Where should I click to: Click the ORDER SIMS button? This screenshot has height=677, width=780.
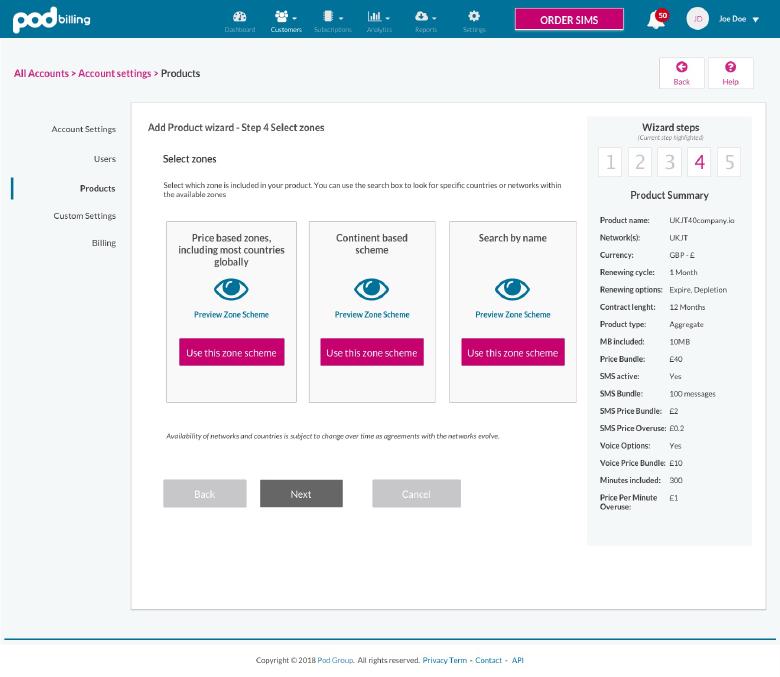(x=569, y=19)
